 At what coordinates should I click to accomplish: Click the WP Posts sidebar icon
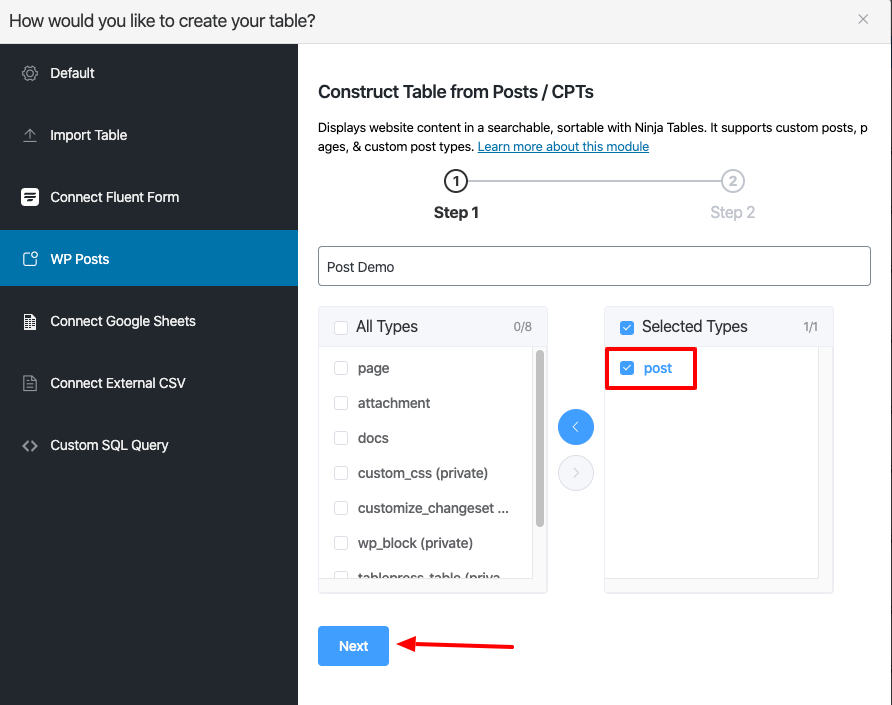point(30,259)
